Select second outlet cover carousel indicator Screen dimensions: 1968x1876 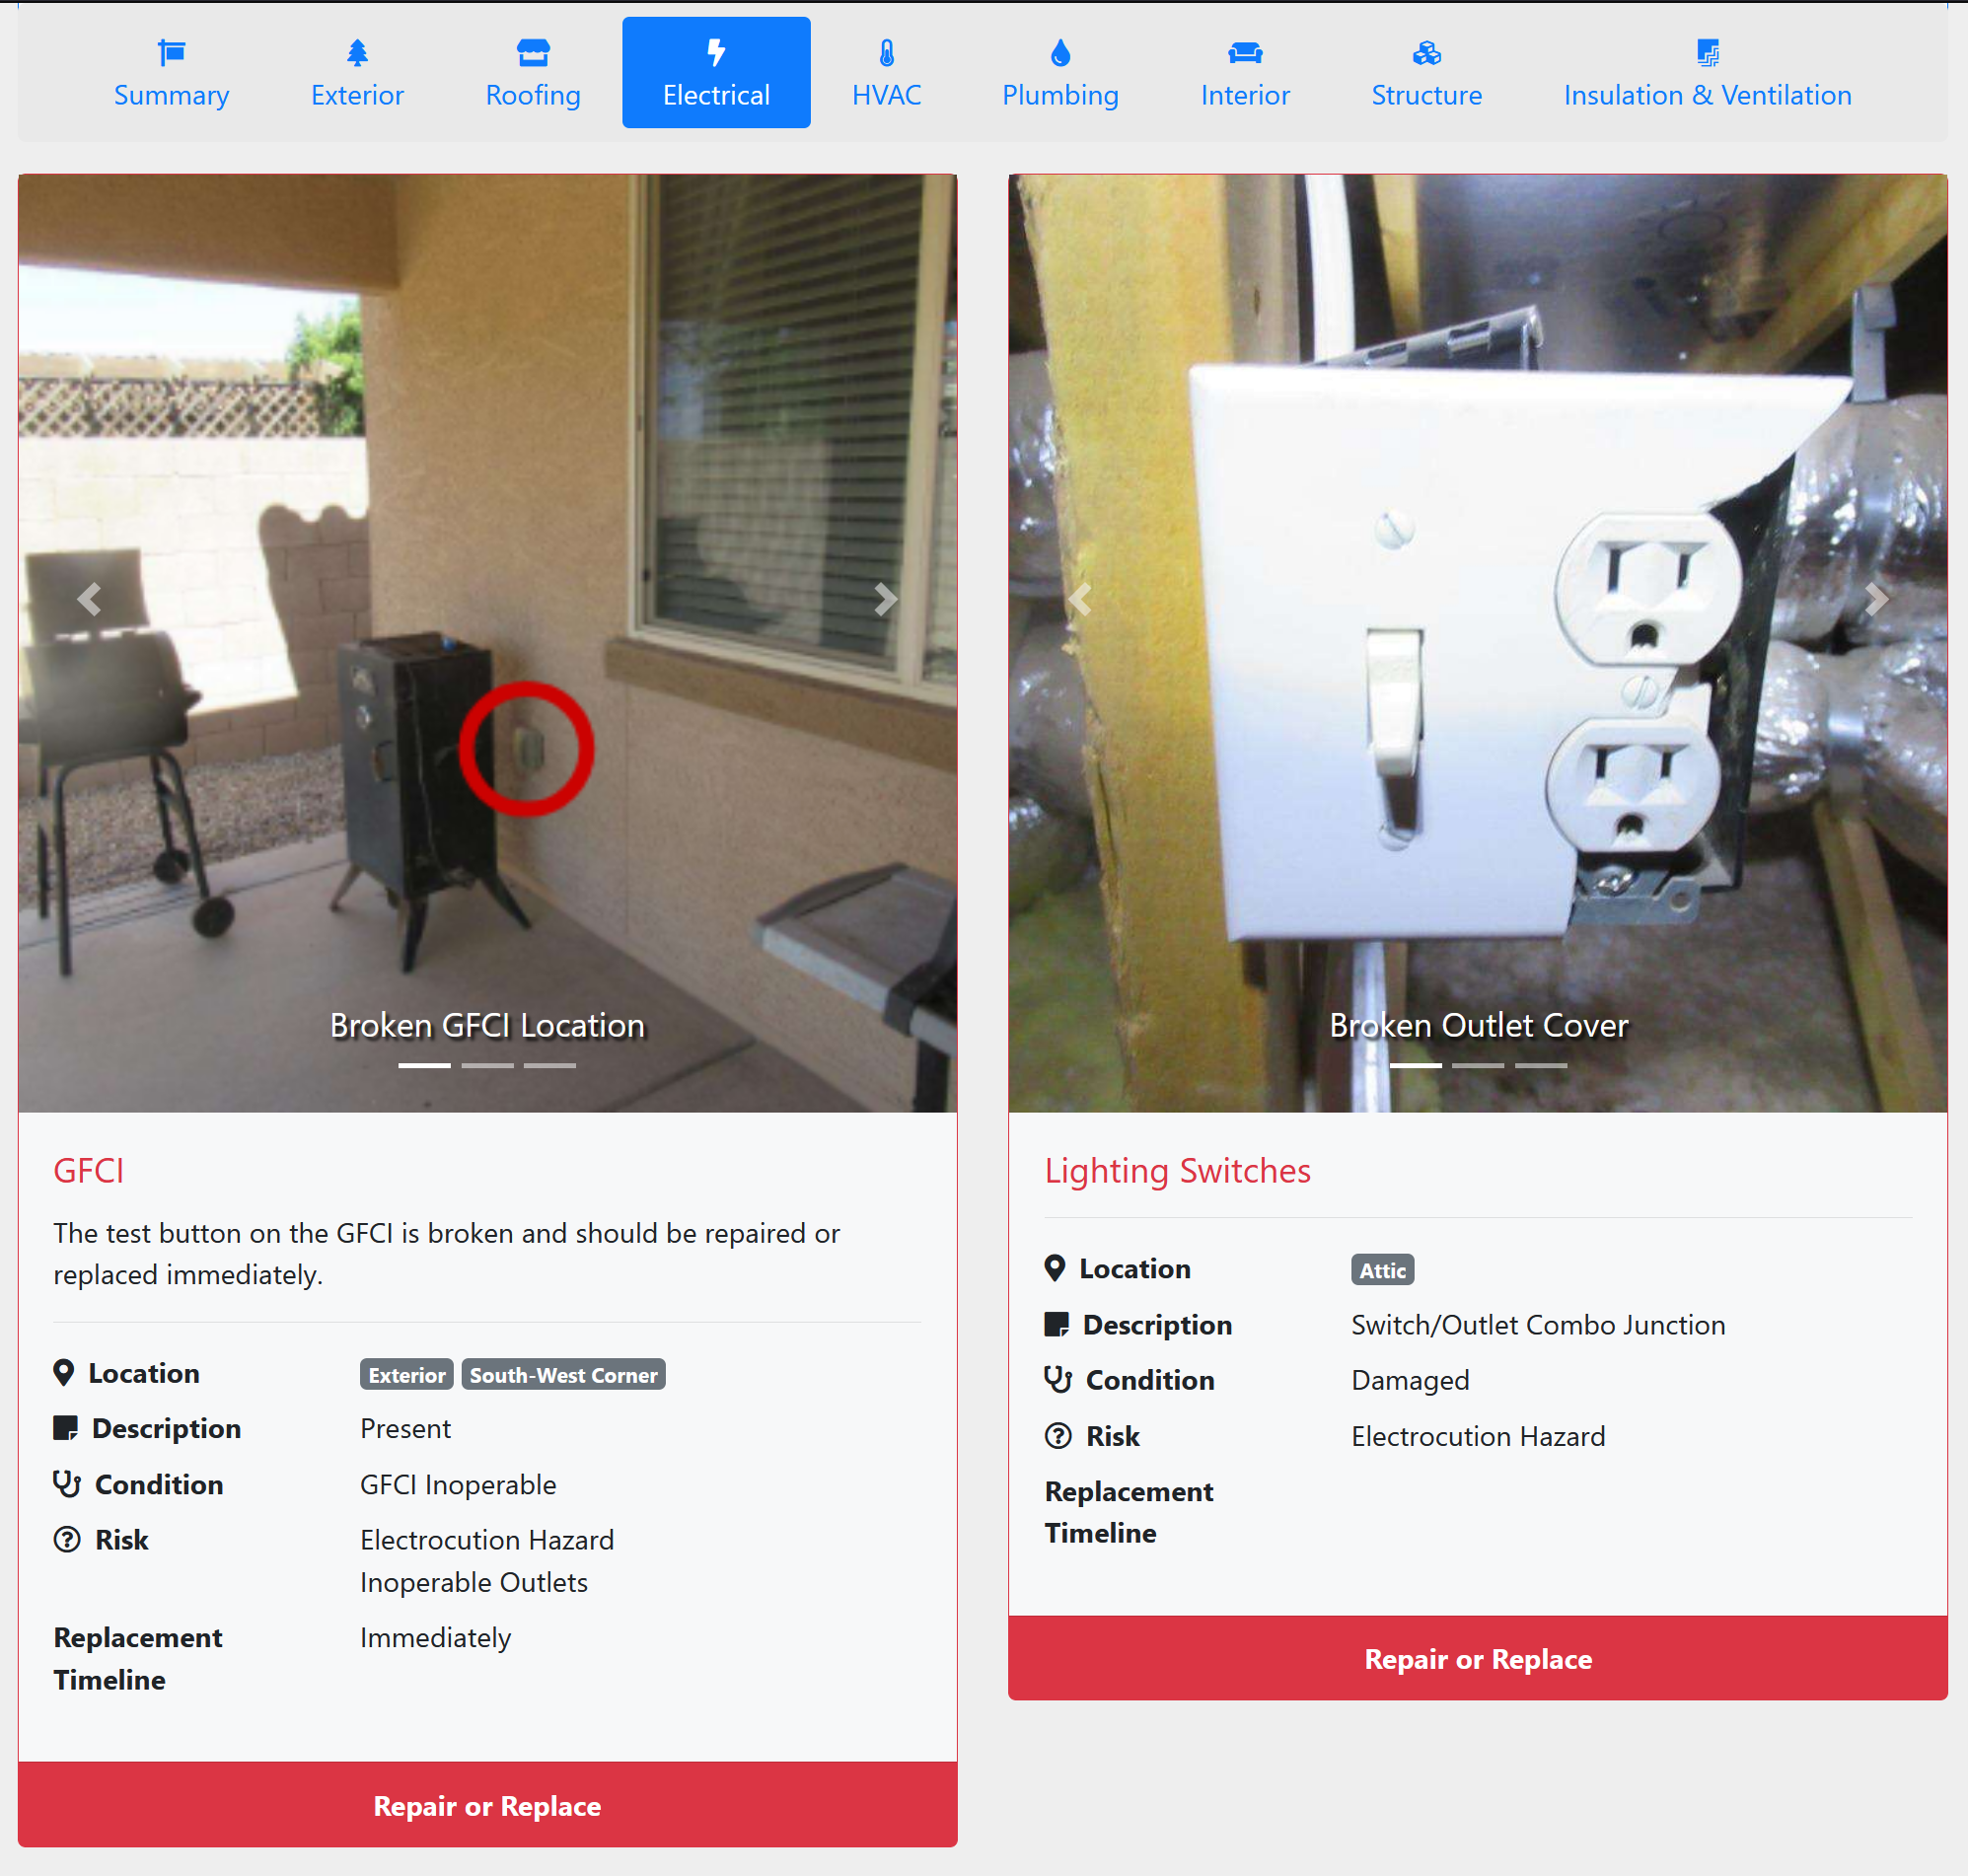1477,1066
